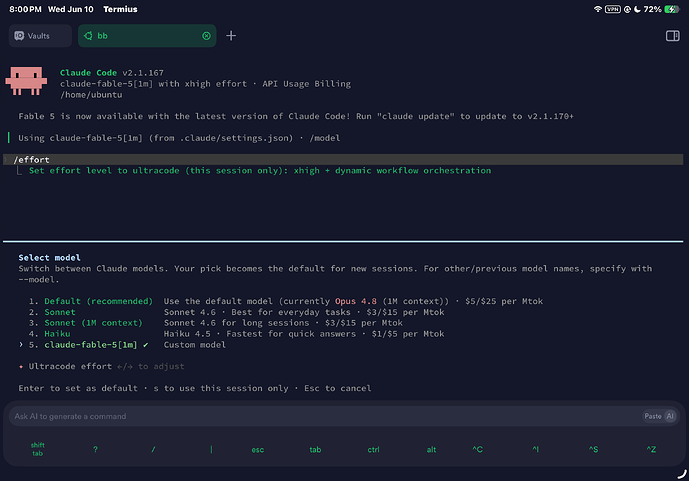The height and width of the screenshot is (481, 689).
Task: Tap the pipe key on keyboard bar
Action: 211,449
